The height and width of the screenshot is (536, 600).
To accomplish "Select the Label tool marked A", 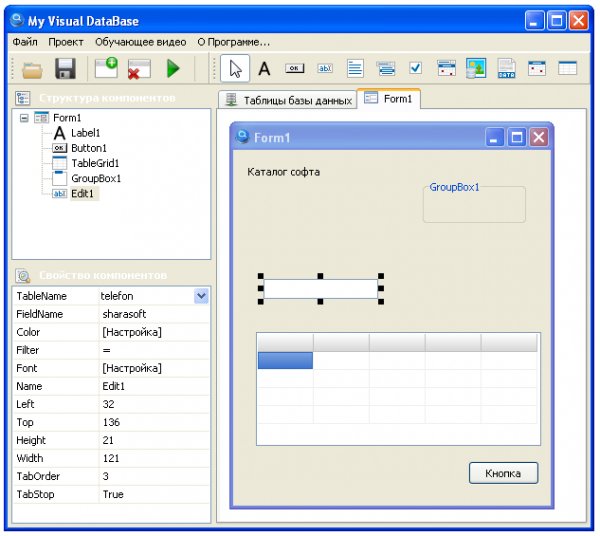I will tap(264, 69).
